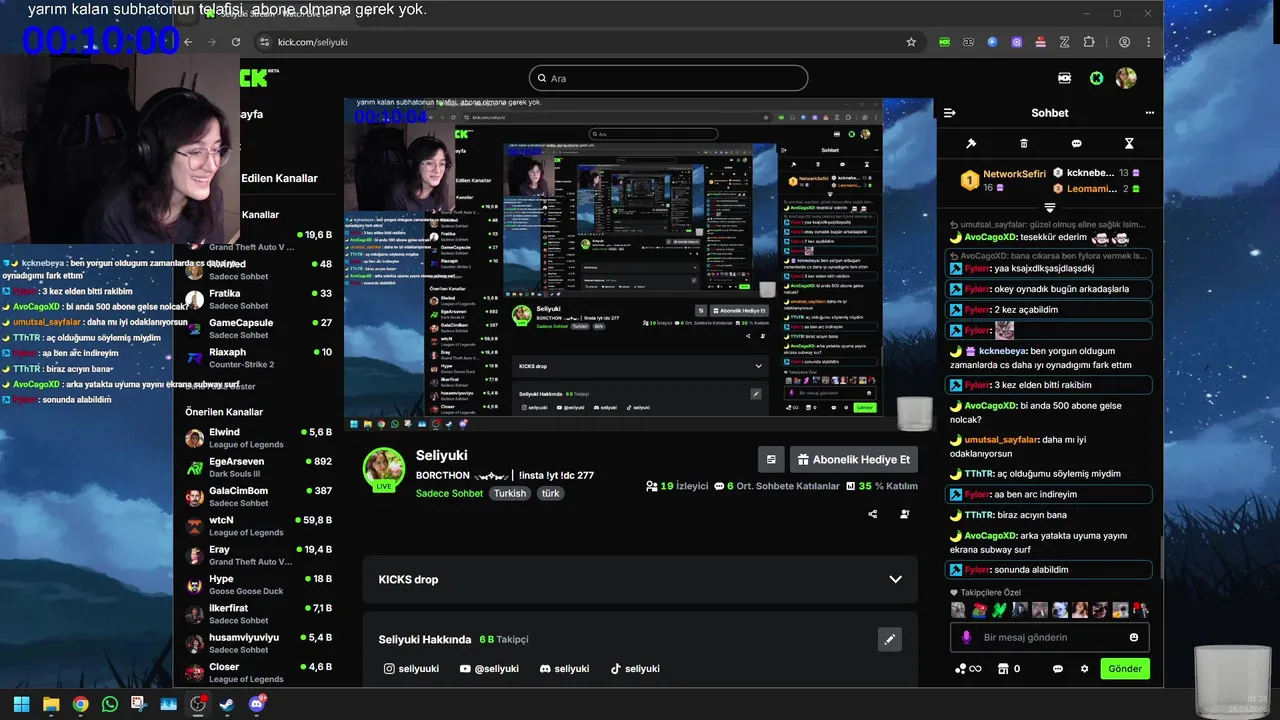Click the clip icon beside Abonelik Hediye Et
This screenshot has height=720, width=1280.
pyautogui.click(x=771, y=460)
